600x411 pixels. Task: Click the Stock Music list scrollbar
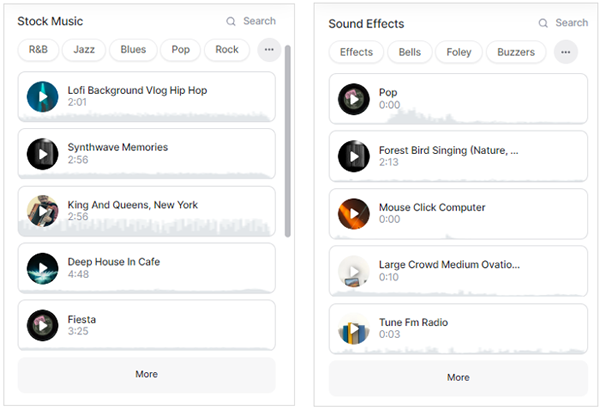288,141
